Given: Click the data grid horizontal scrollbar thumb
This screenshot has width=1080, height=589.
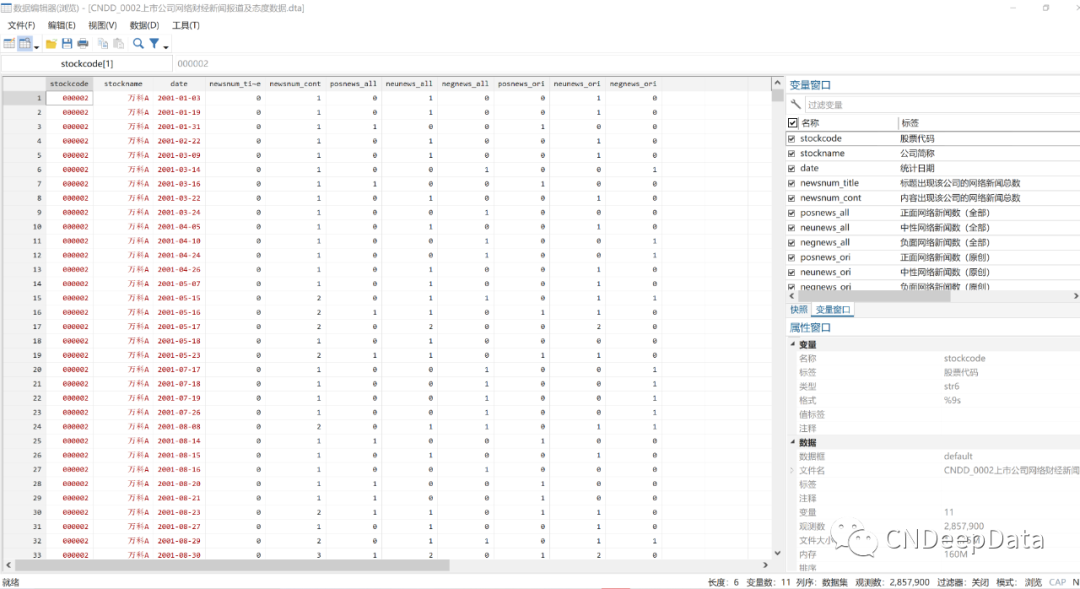Looking at the screenshot, I should tap(232, 565).
